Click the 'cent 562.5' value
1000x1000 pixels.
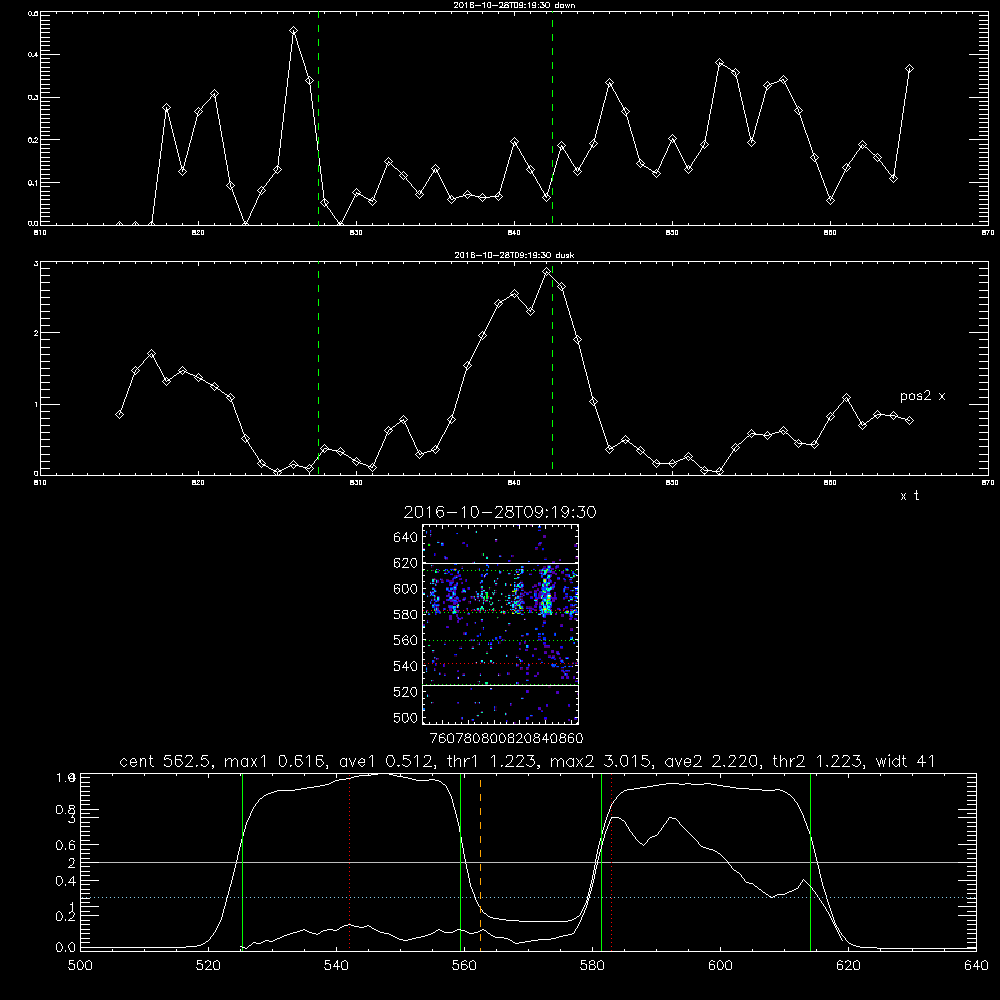[x=166, y=761]
